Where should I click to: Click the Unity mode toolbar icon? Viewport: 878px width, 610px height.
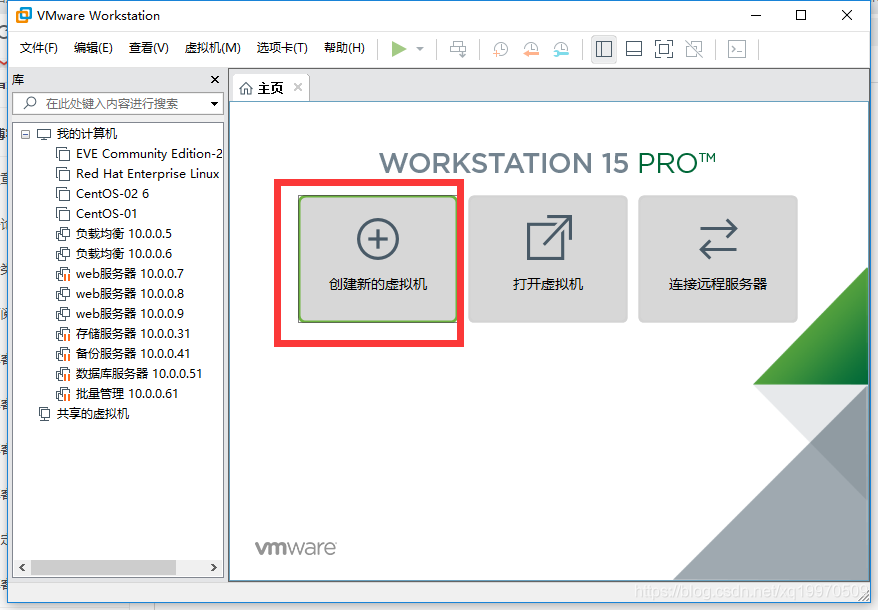pos(694,49)
